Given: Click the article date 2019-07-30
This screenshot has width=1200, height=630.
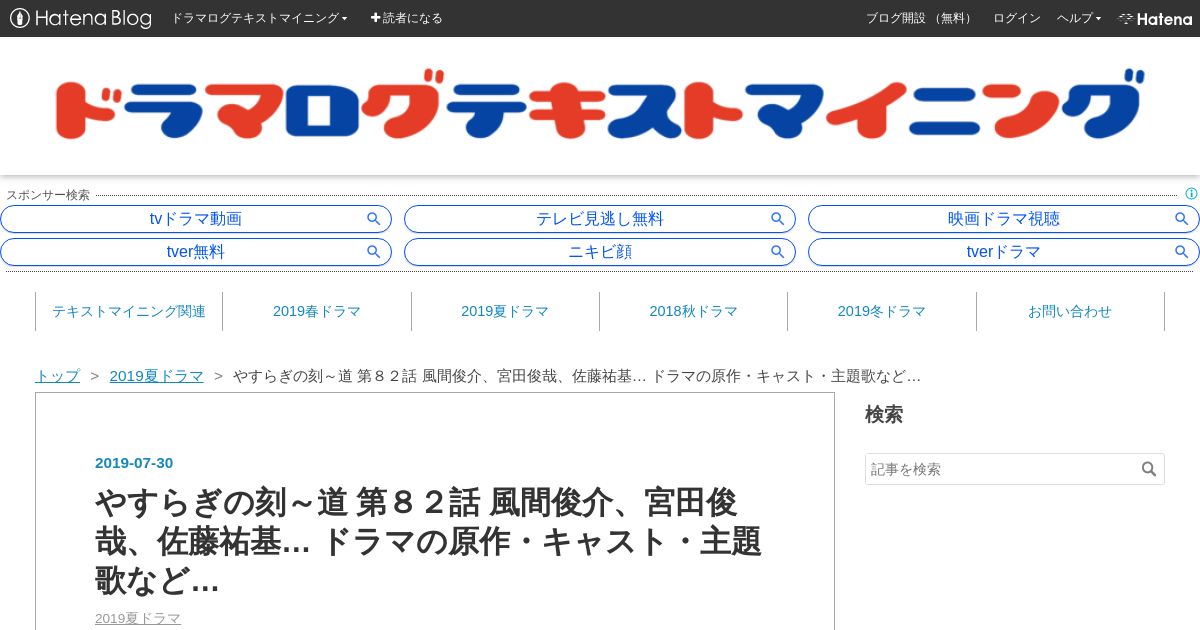Looking at the screenshot, I should tap(134, 463).
